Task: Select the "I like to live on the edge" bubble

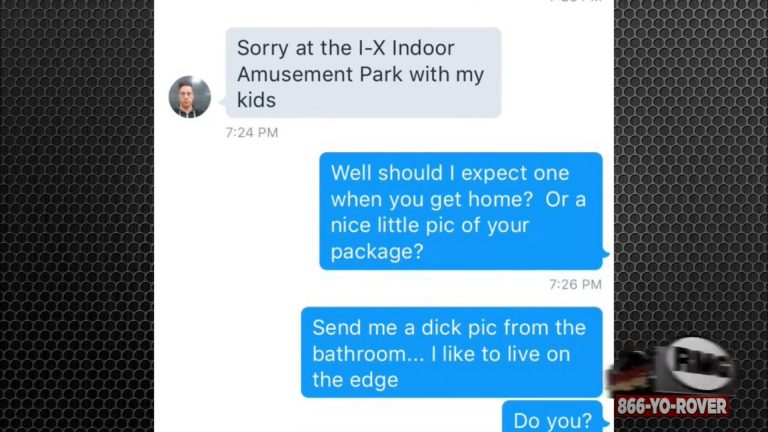Action: pos(452,352)
